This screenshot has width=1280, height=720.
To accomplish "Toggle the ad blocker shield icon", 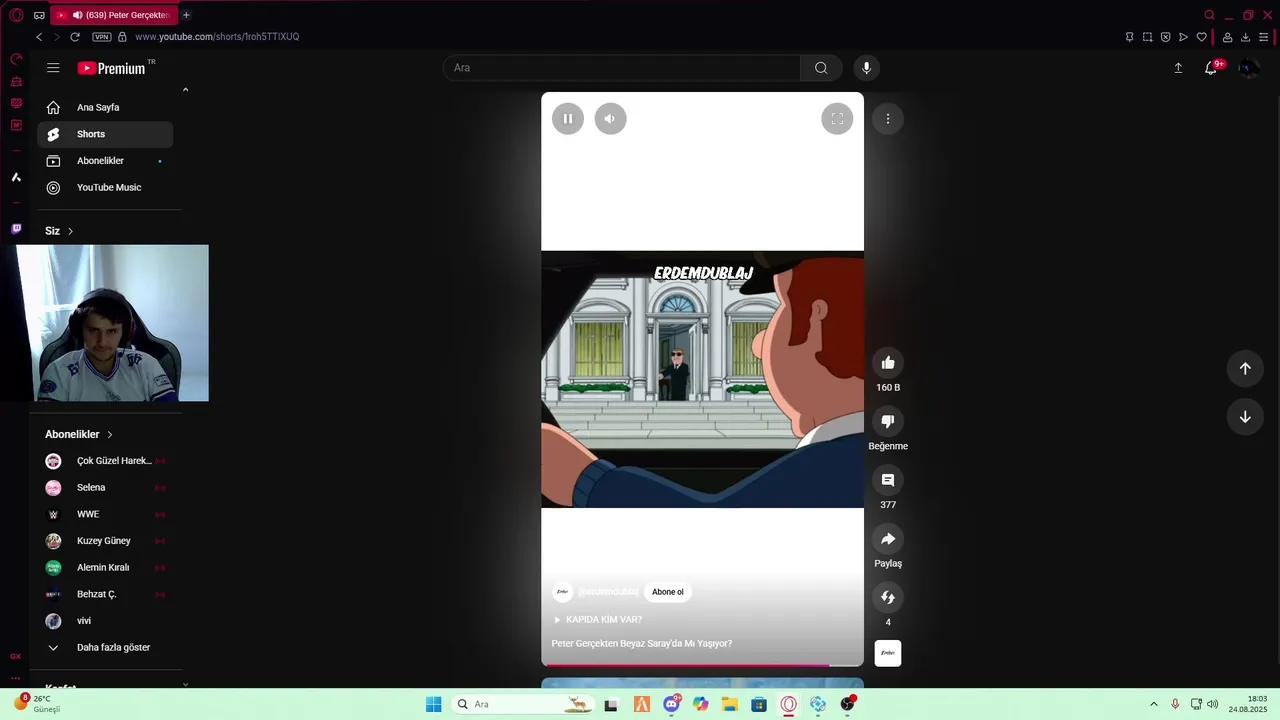I will point(1165,37).
